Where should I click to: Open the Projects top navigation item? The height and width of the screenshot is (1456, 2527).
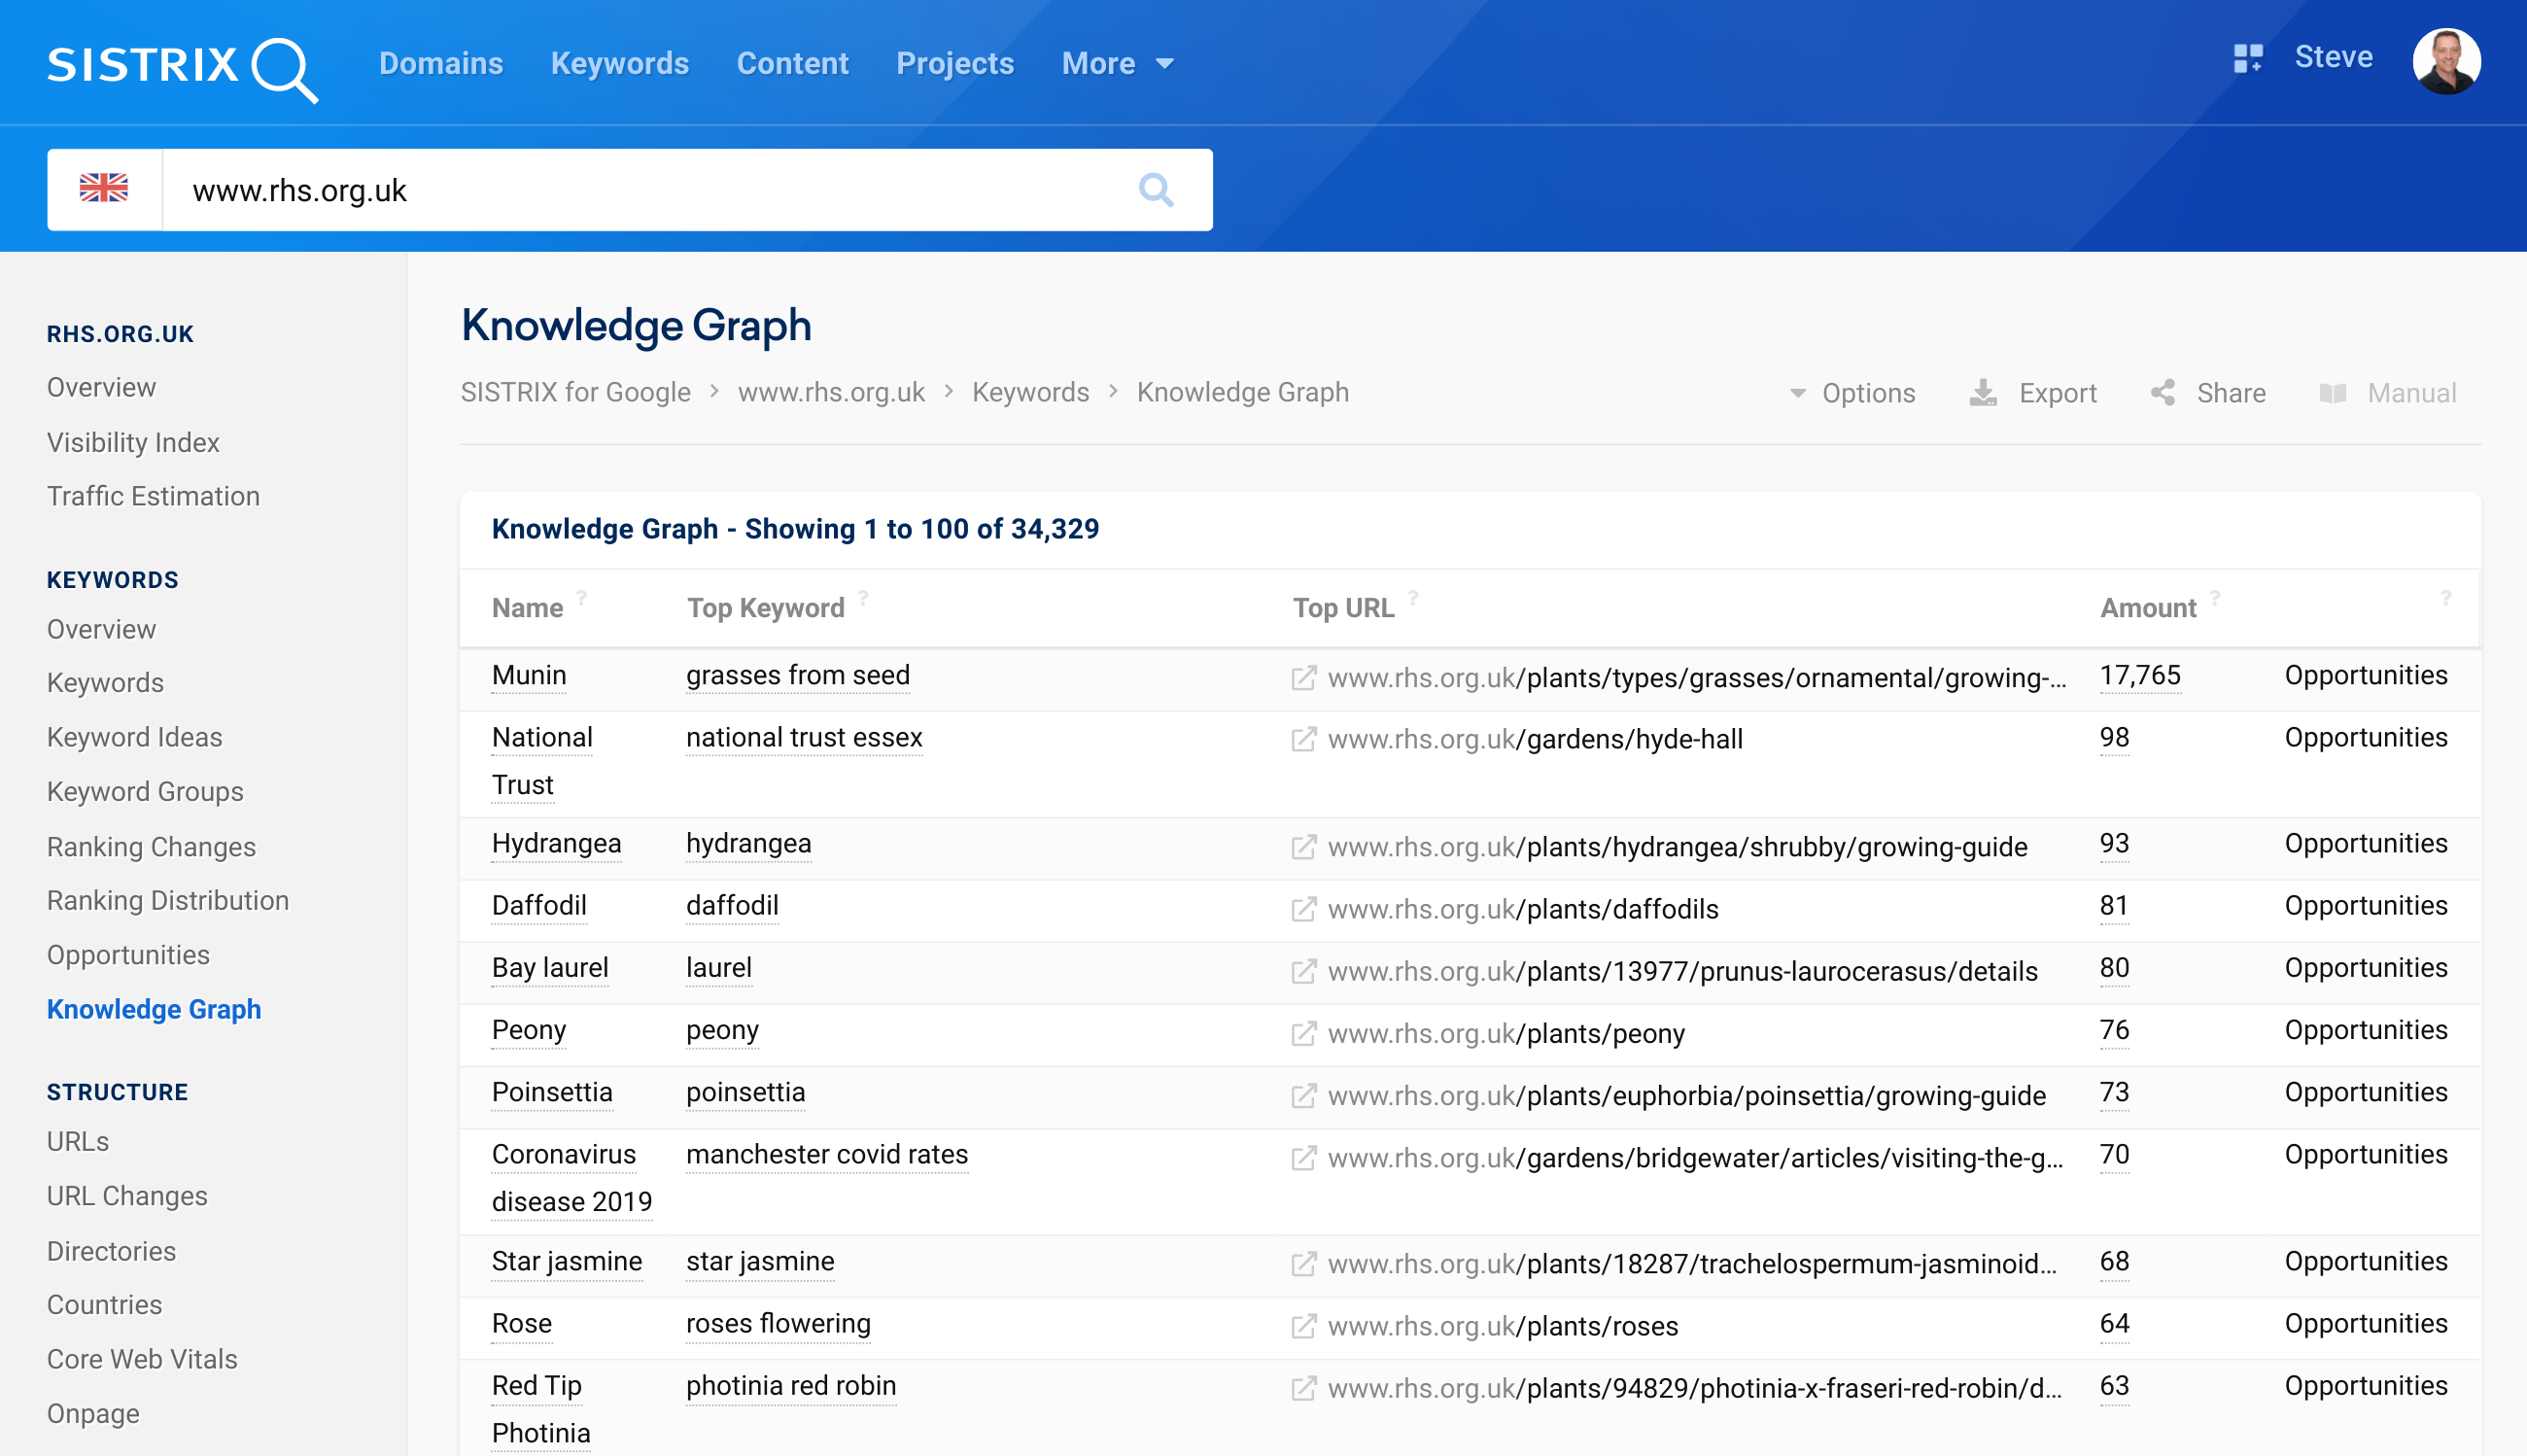[954, 64]
